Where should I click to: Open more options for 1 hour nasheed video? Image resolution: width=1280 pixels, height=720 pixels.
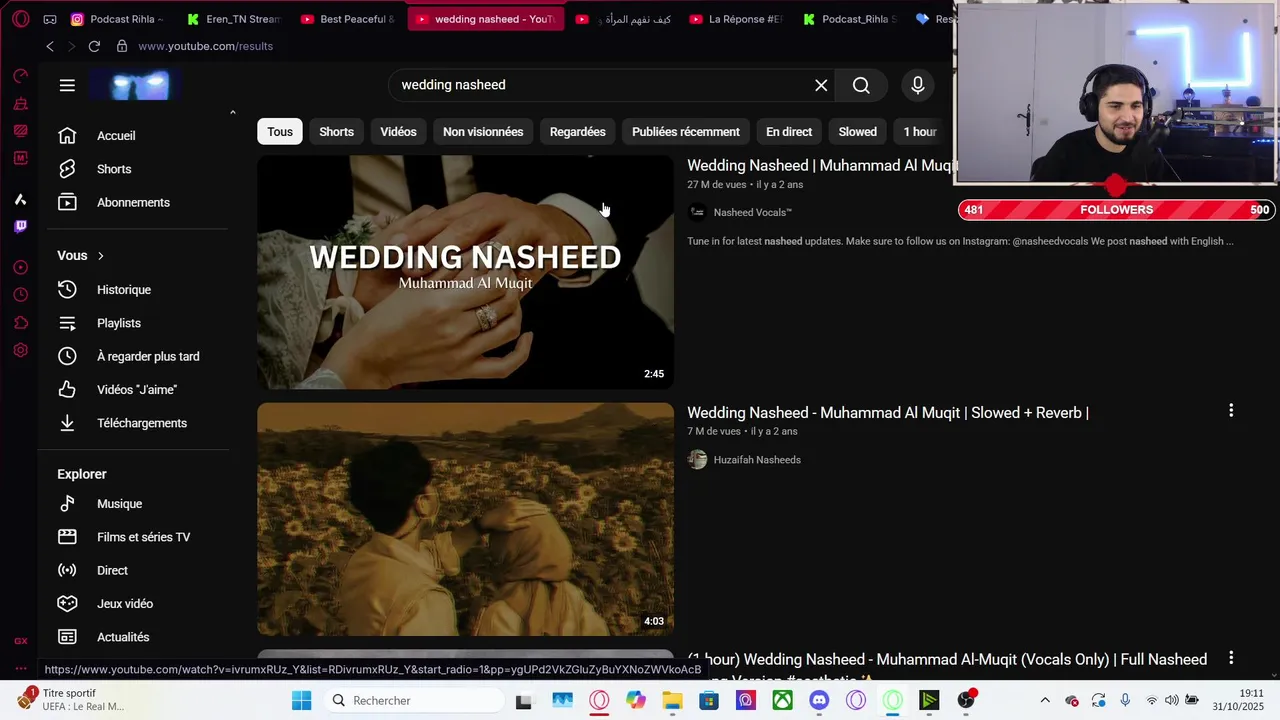1231,658
